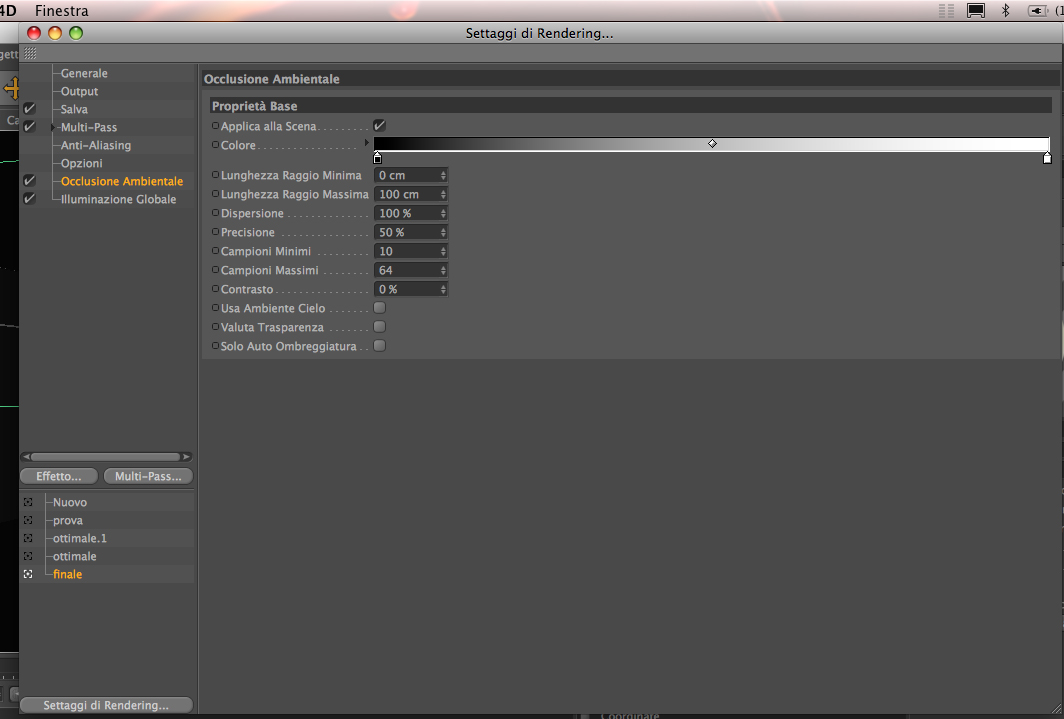Select the white gradient knot on Colore
The image size is (1064, 719).
tap(1047, 158)
